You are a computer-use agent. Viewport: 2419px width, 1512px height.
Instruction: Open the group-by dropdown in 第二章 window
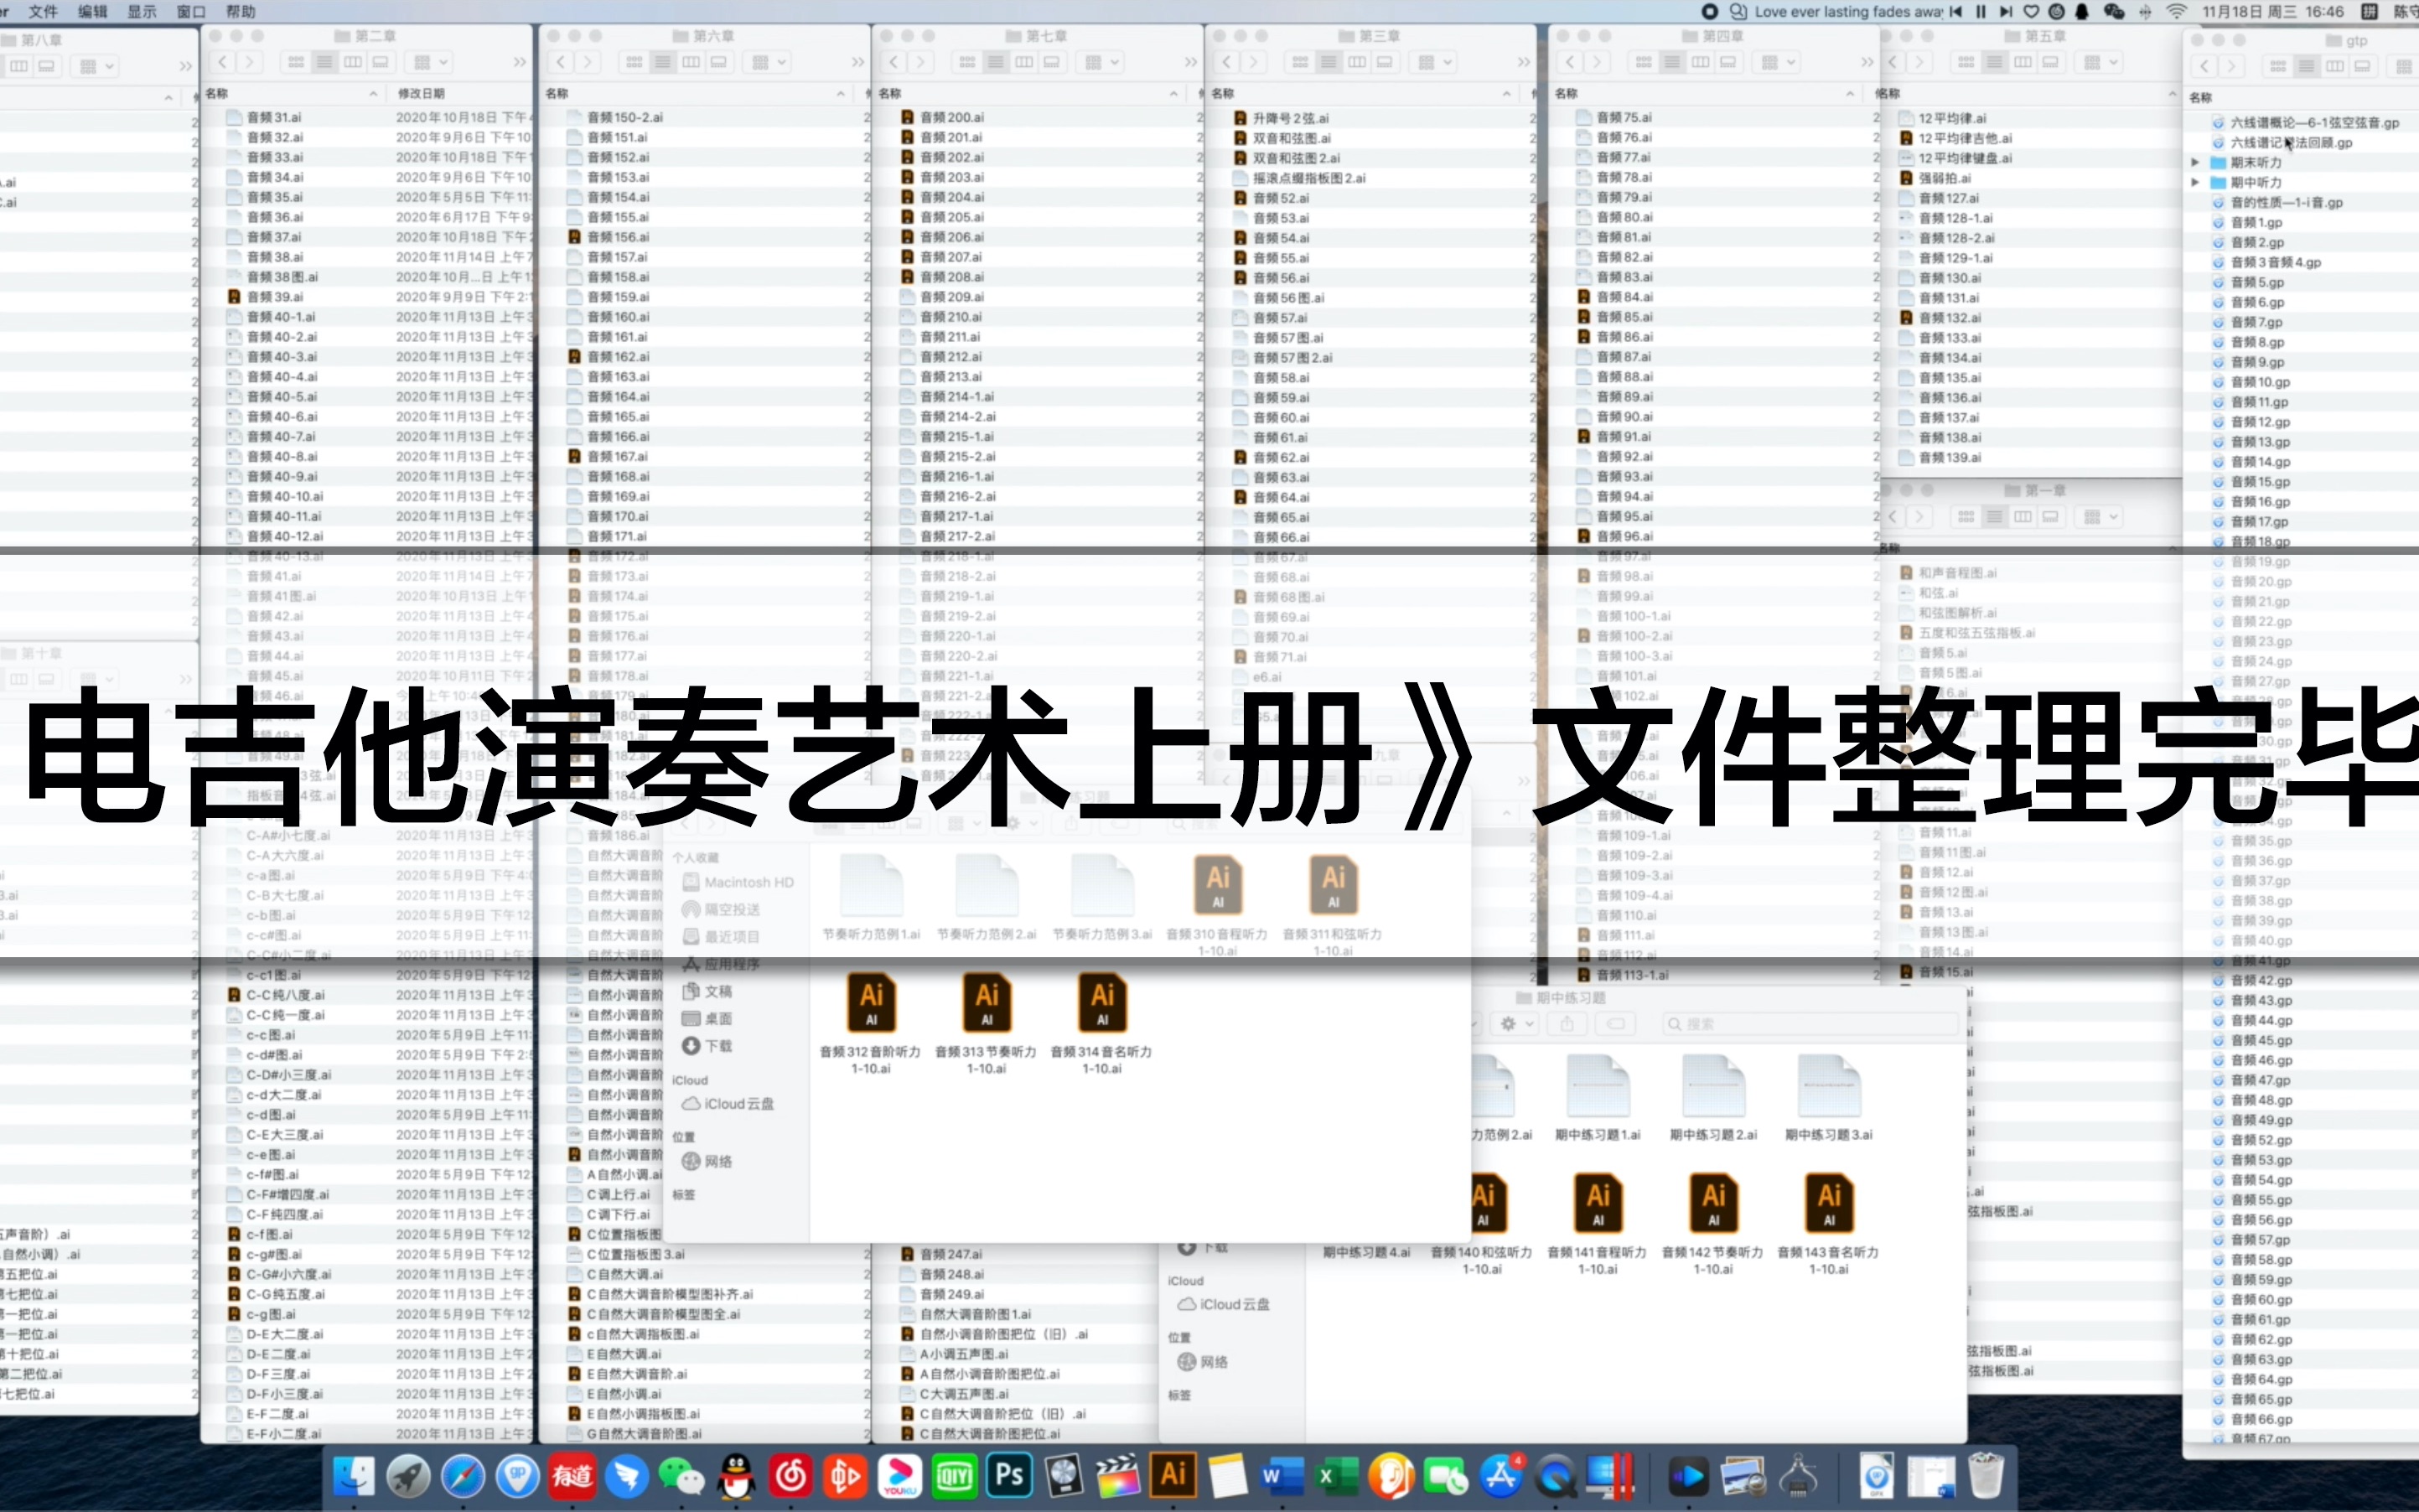pyautogui.click(x=431, y=62)
